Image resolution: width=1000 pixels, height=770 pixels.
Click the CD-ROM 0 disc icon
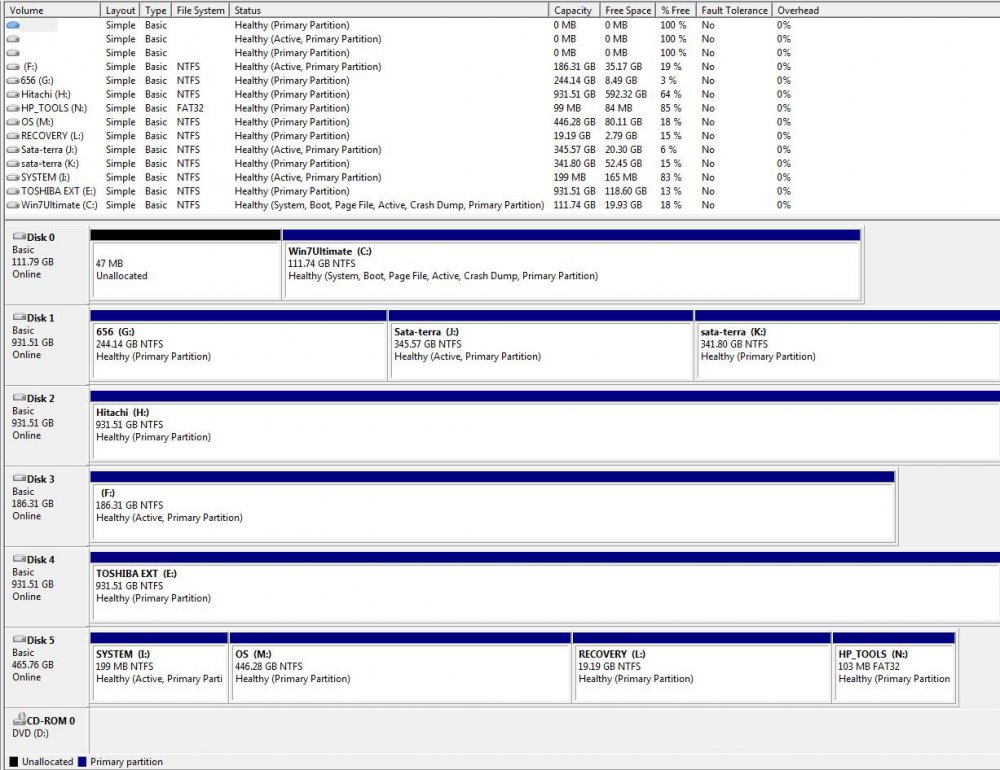point(18,720)
